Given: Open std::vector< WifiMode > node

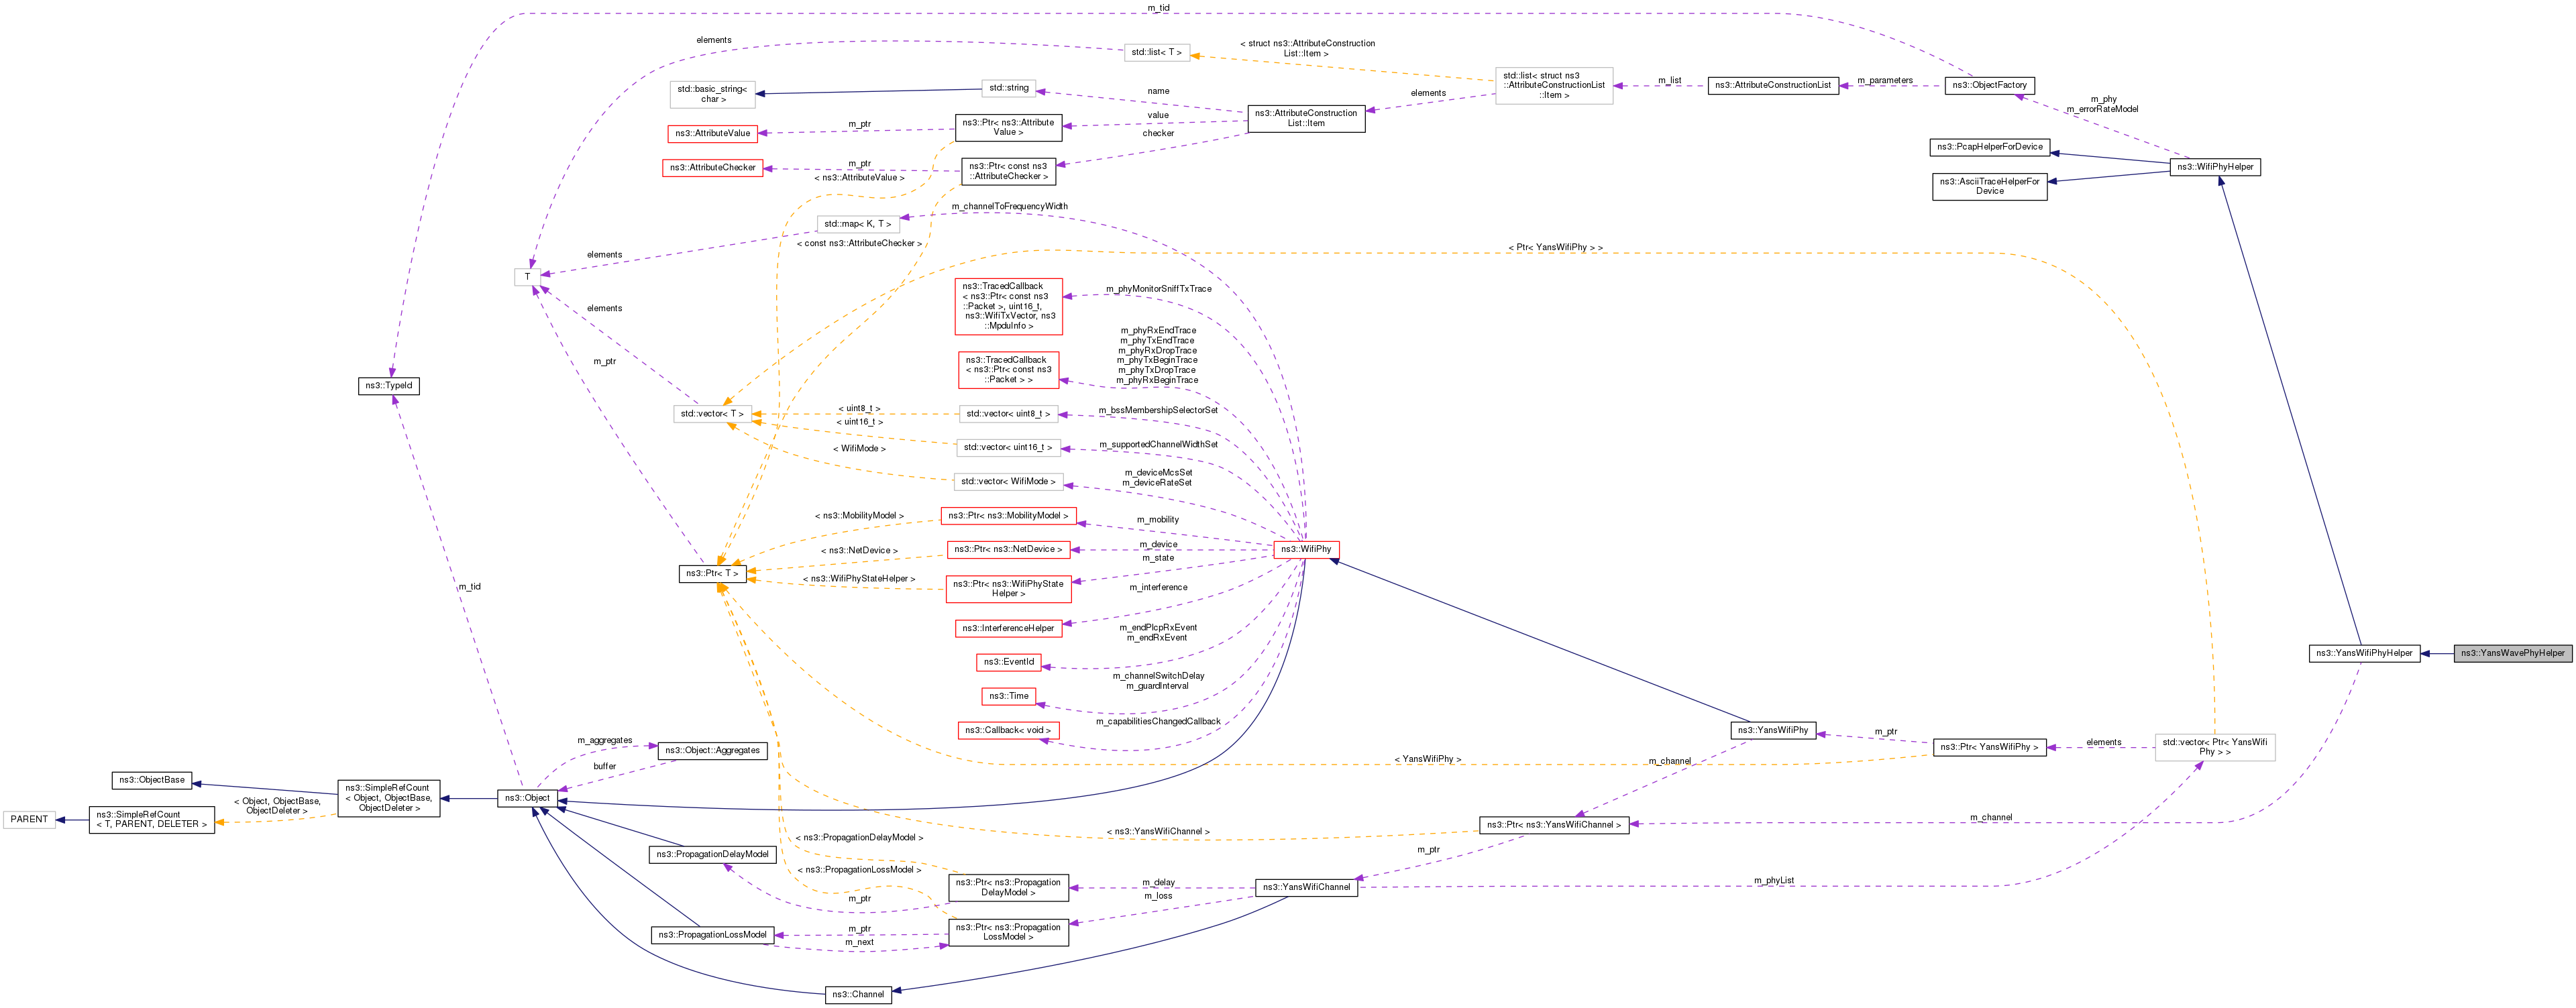Looking at the screenshot, I should (x=1008, y=482).
